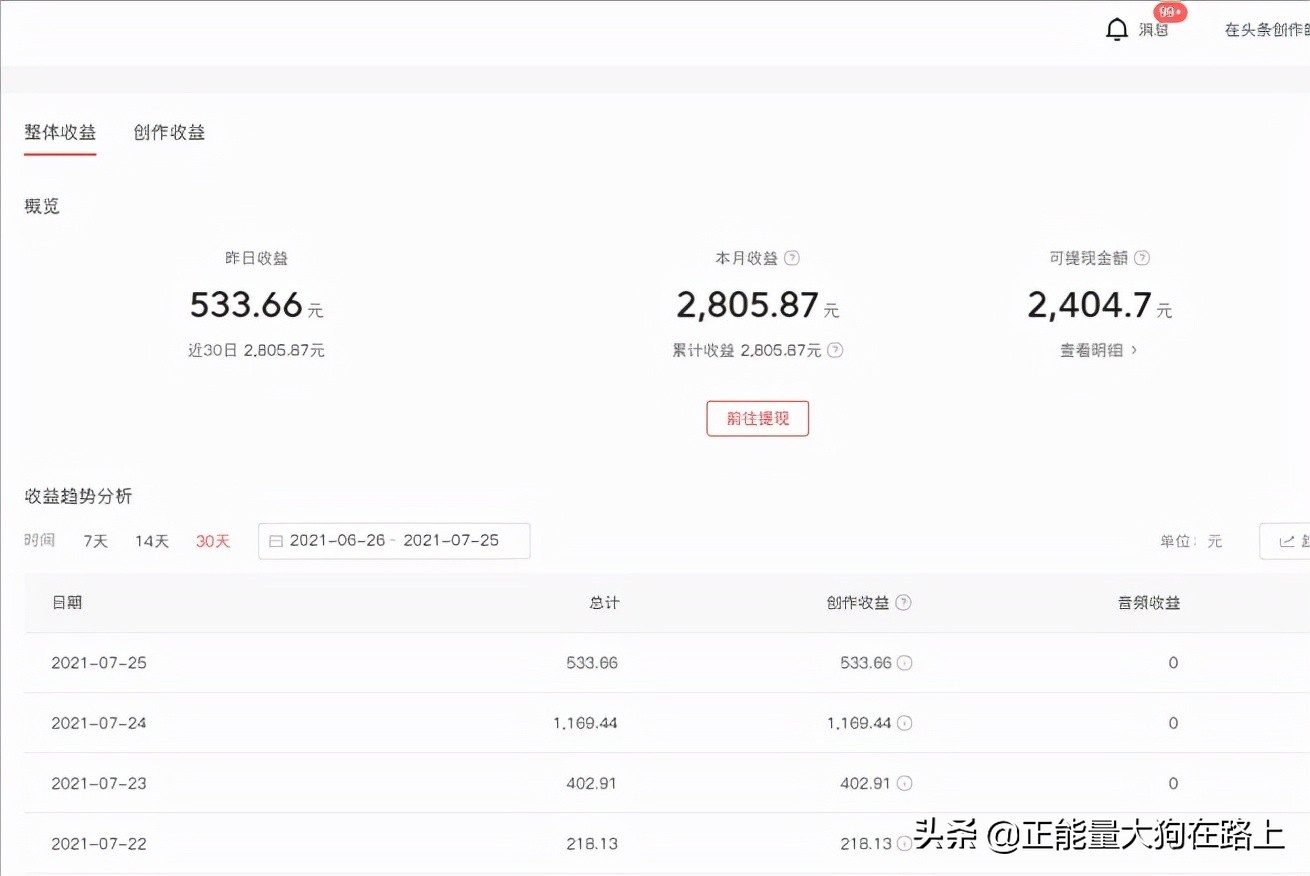Click the info icon next to 533.66

pyautogui.click(x=906, y=662)
